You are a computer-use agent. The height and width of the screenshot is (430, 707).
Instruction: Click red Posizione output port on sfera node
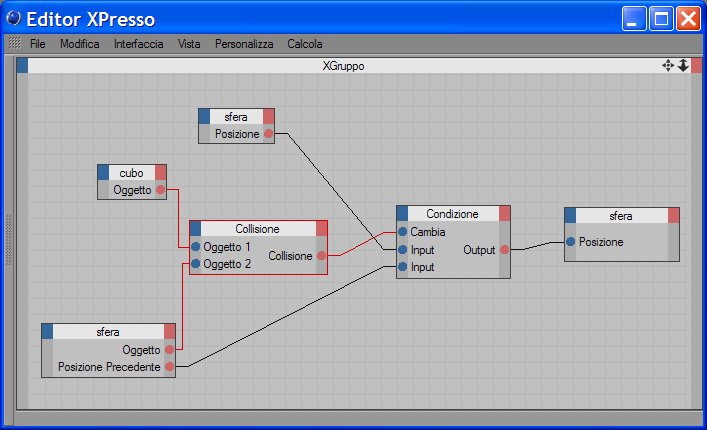click(x=268, y=133)
